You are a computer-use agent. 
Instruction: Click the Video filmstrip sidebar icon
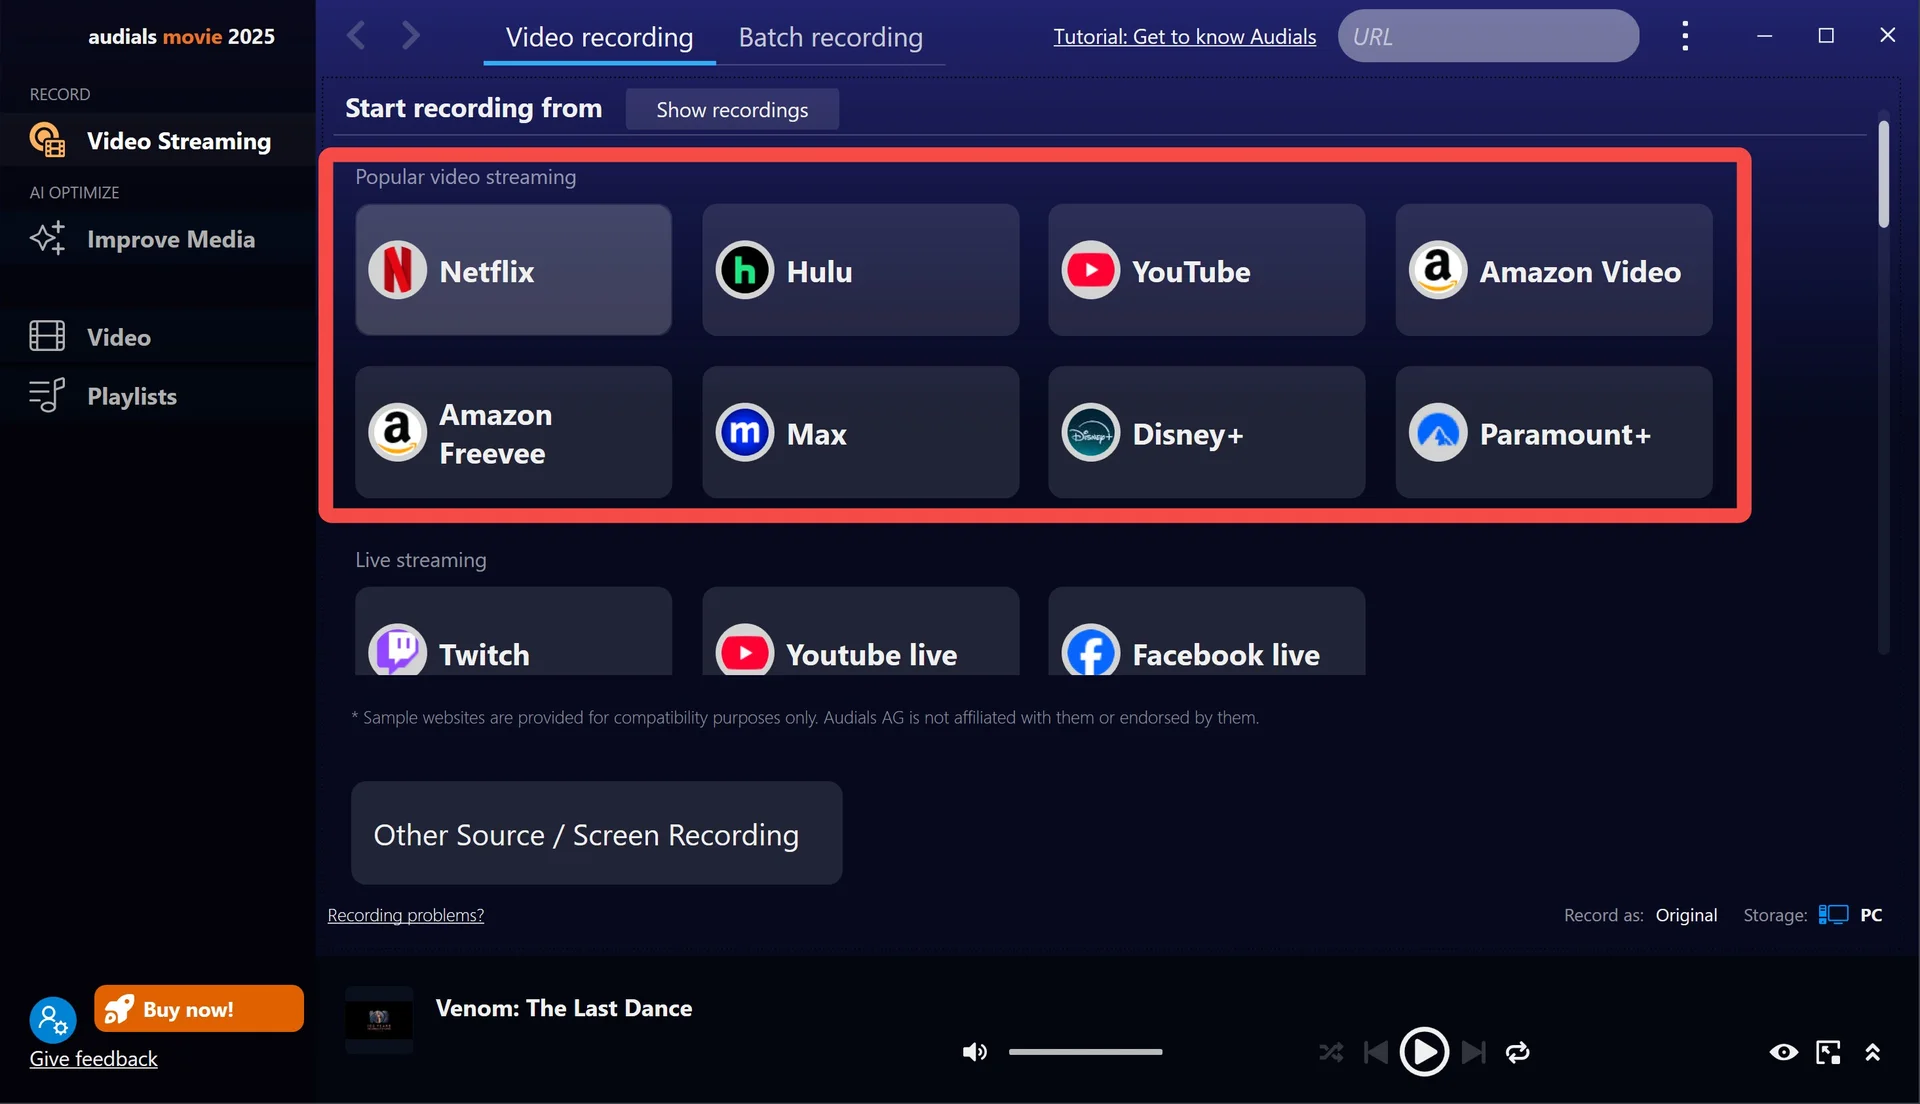pos(47,336)
